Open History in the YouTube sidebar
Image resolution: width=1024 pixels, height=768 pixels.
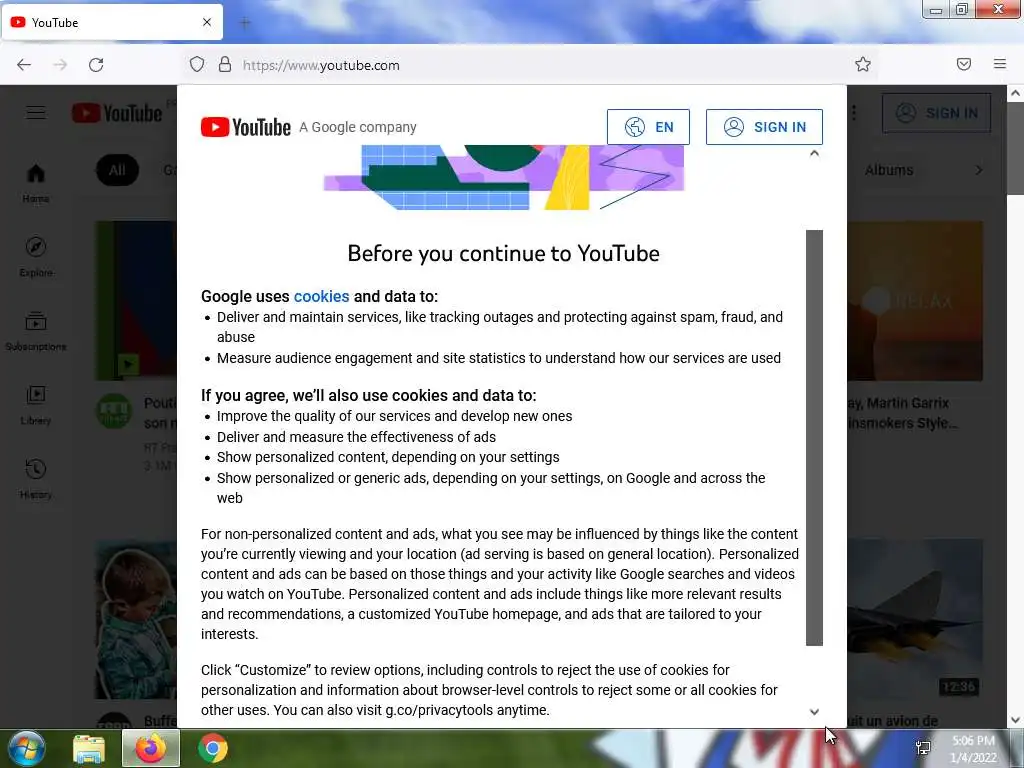click(x=36, y=479)
